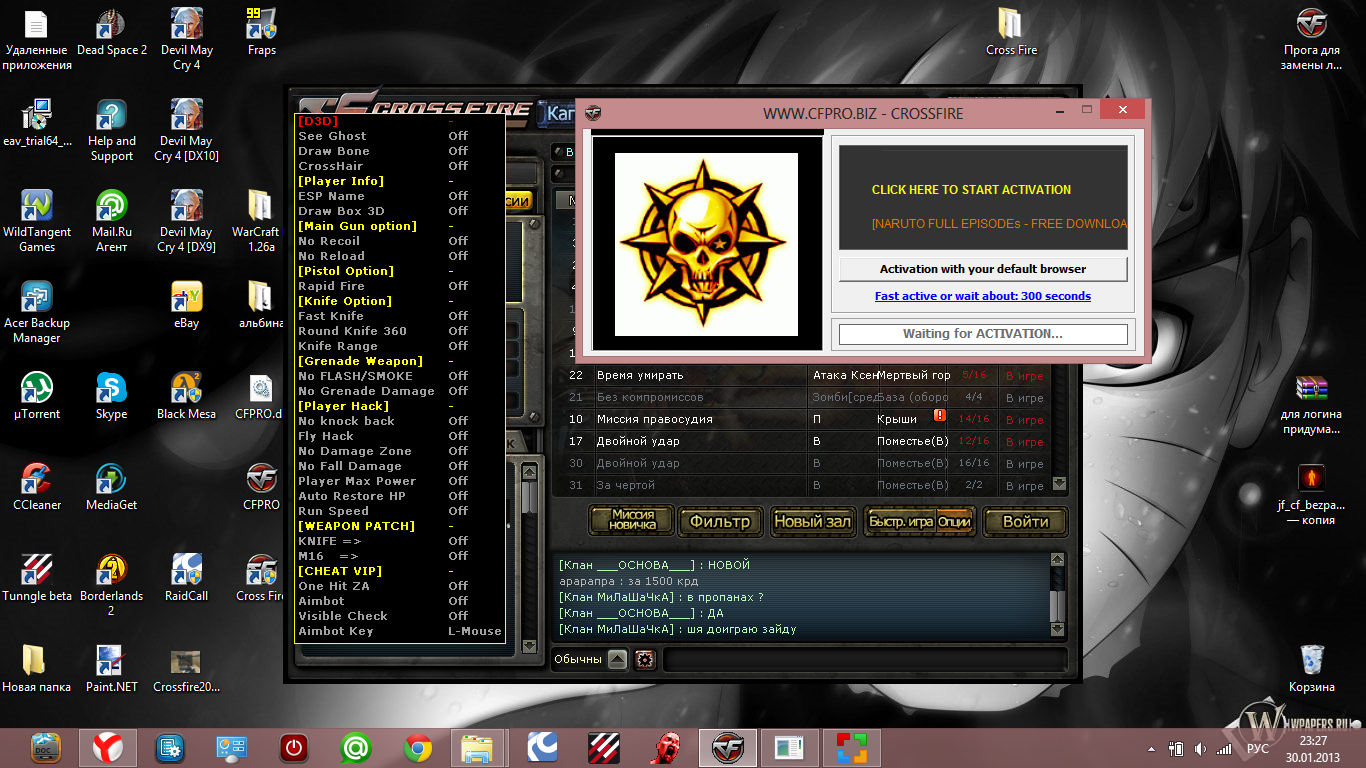This screenshot has height=768, width=1366.
Task: Open Yandex browser from the taskbar
Action: pos(108,747)
